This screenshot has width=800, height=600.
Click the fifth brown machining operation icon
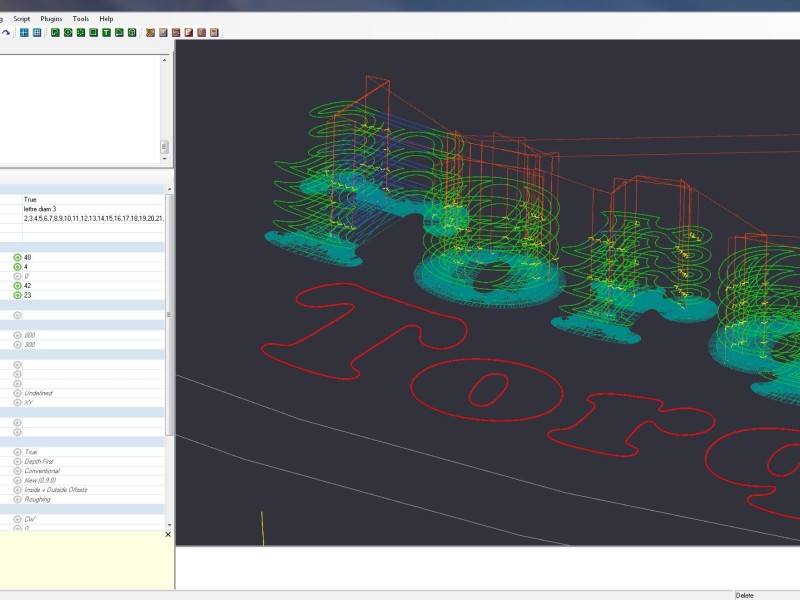tap(202, 33)
